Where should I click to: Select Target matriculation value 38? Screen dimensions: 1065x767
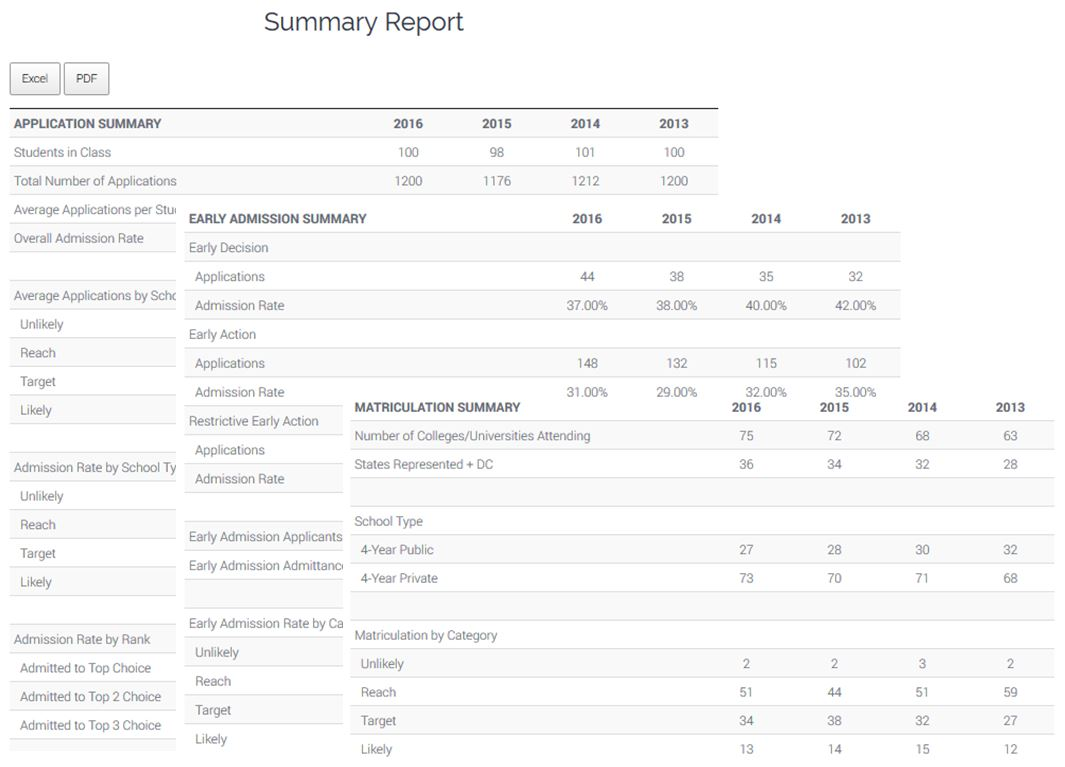[834, 721]
